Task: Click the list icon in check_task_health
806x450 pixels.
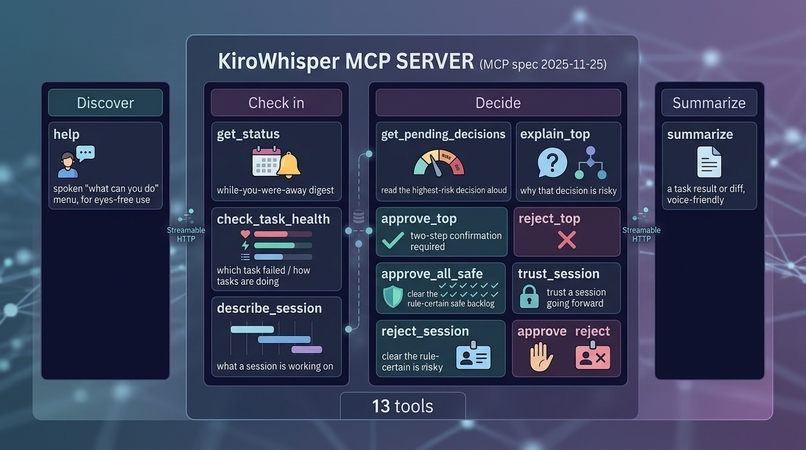Action: 245,257
